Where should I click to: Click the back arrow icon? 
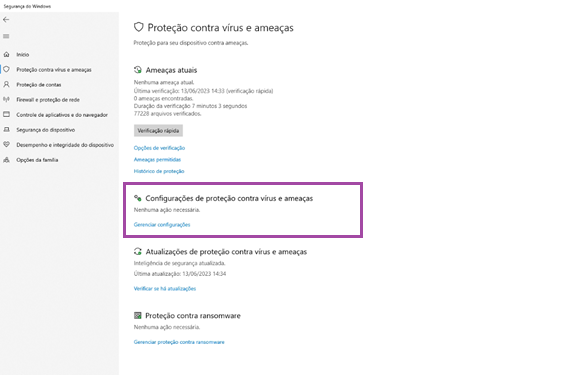(6, 20)
